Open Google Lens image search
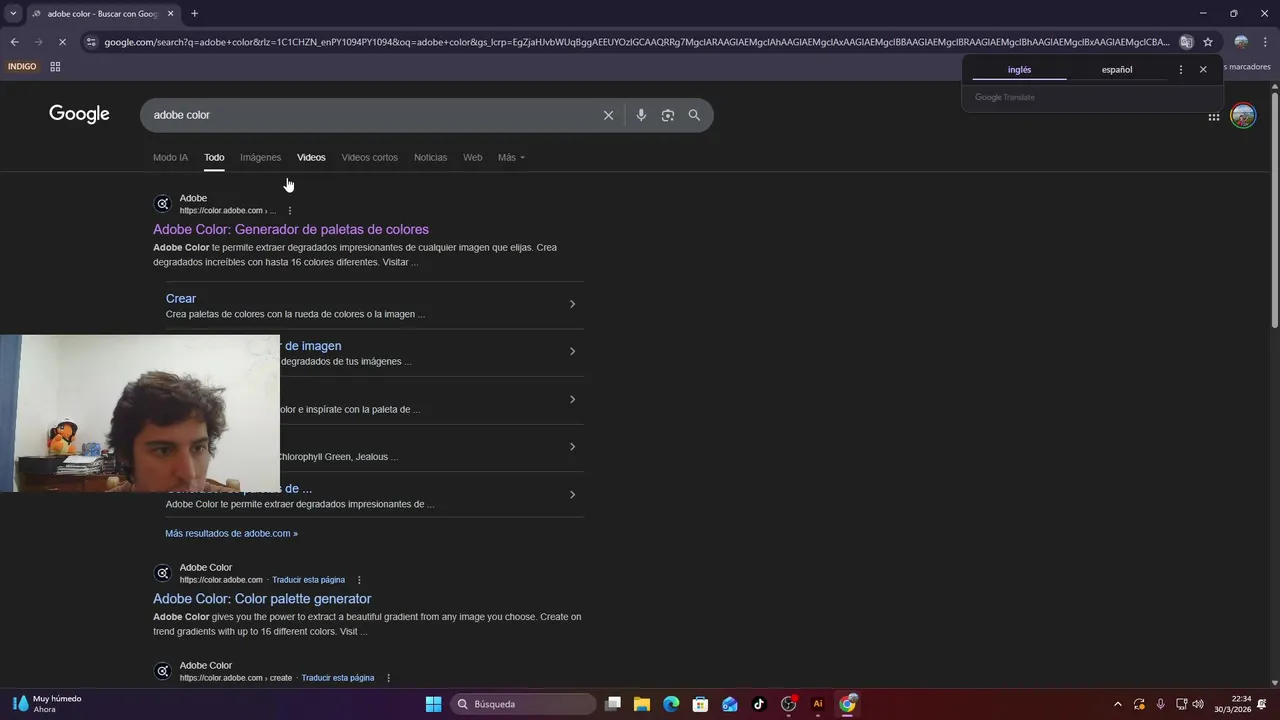Image resolution: width=1280 pixels, height=720 pixels. [668, 115]
